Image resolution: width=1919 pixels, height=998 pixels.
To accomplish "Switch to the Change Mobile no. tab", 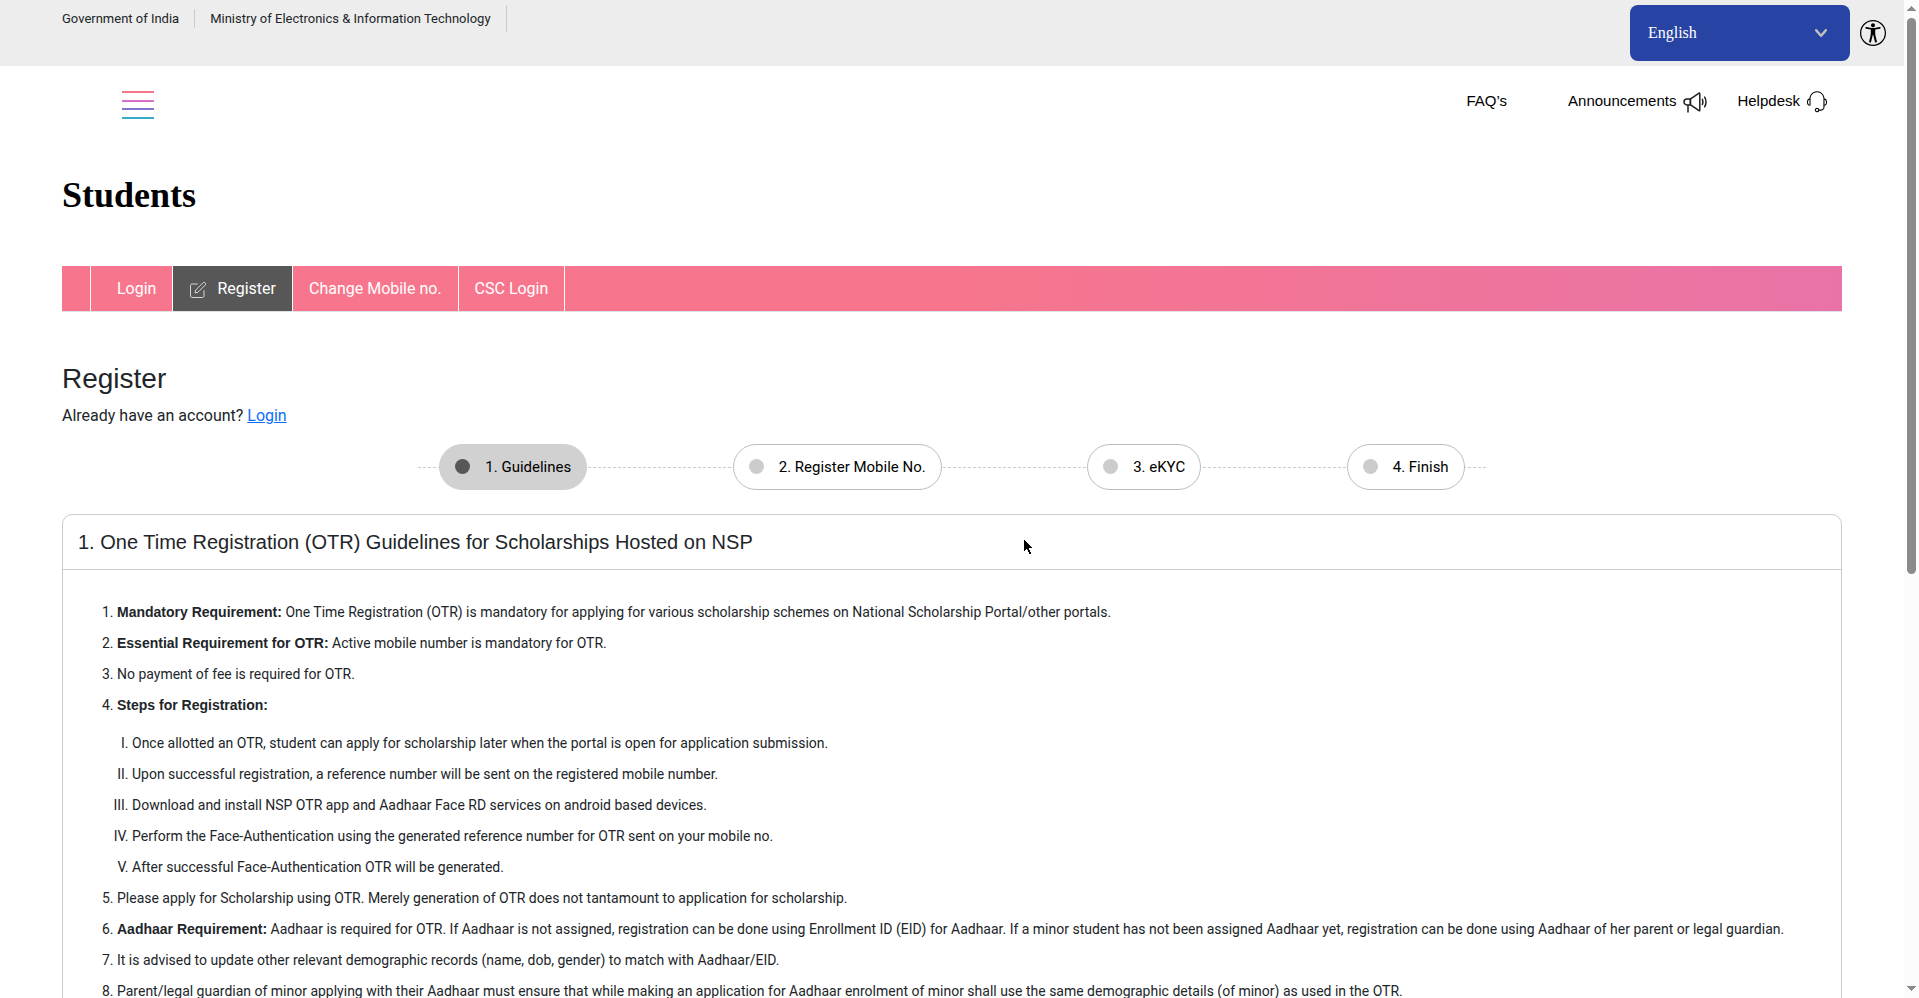I will tap(375, 289).
